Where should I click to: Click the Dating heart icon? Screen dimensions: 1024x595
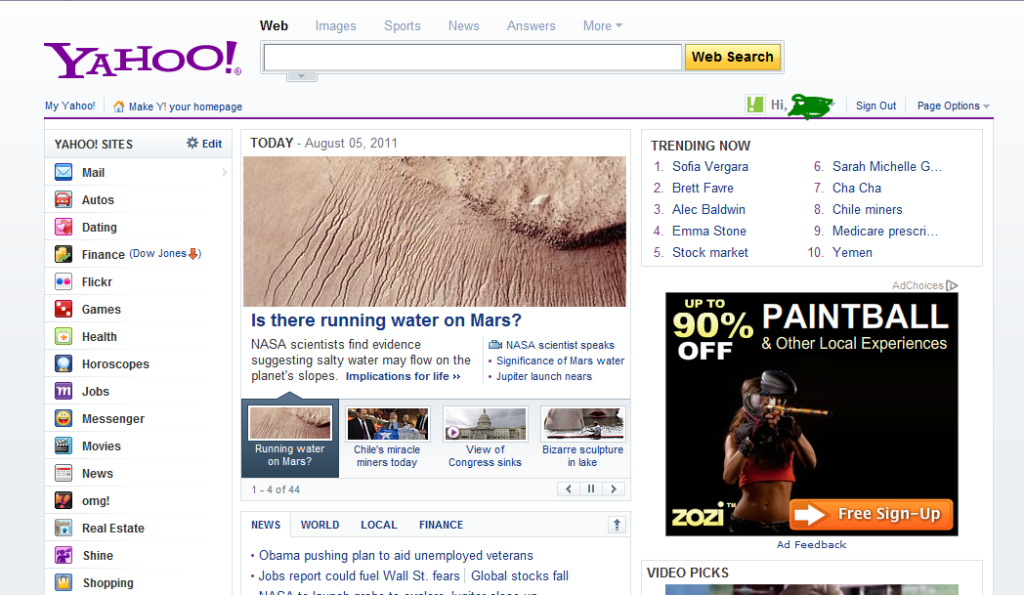pos(63,227)
